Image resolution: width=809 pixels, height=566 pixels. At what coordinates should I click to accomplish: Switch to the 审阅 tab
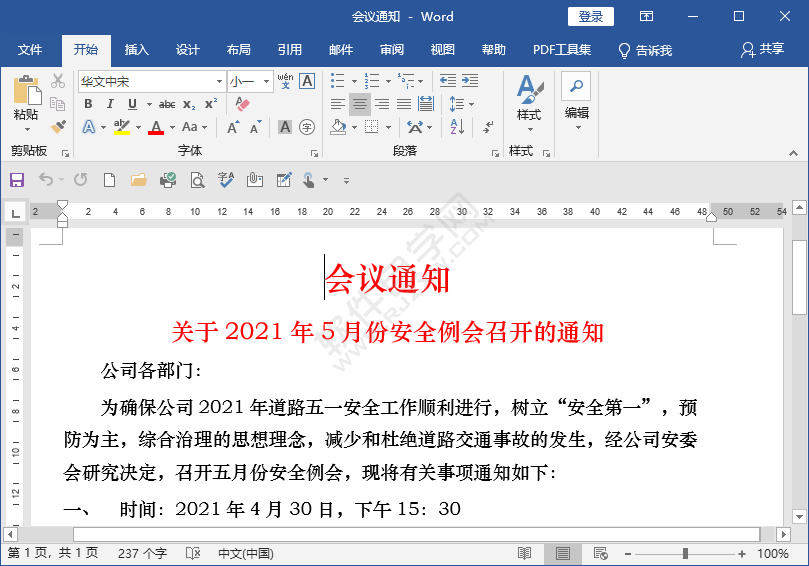click(x=392, y=50)
